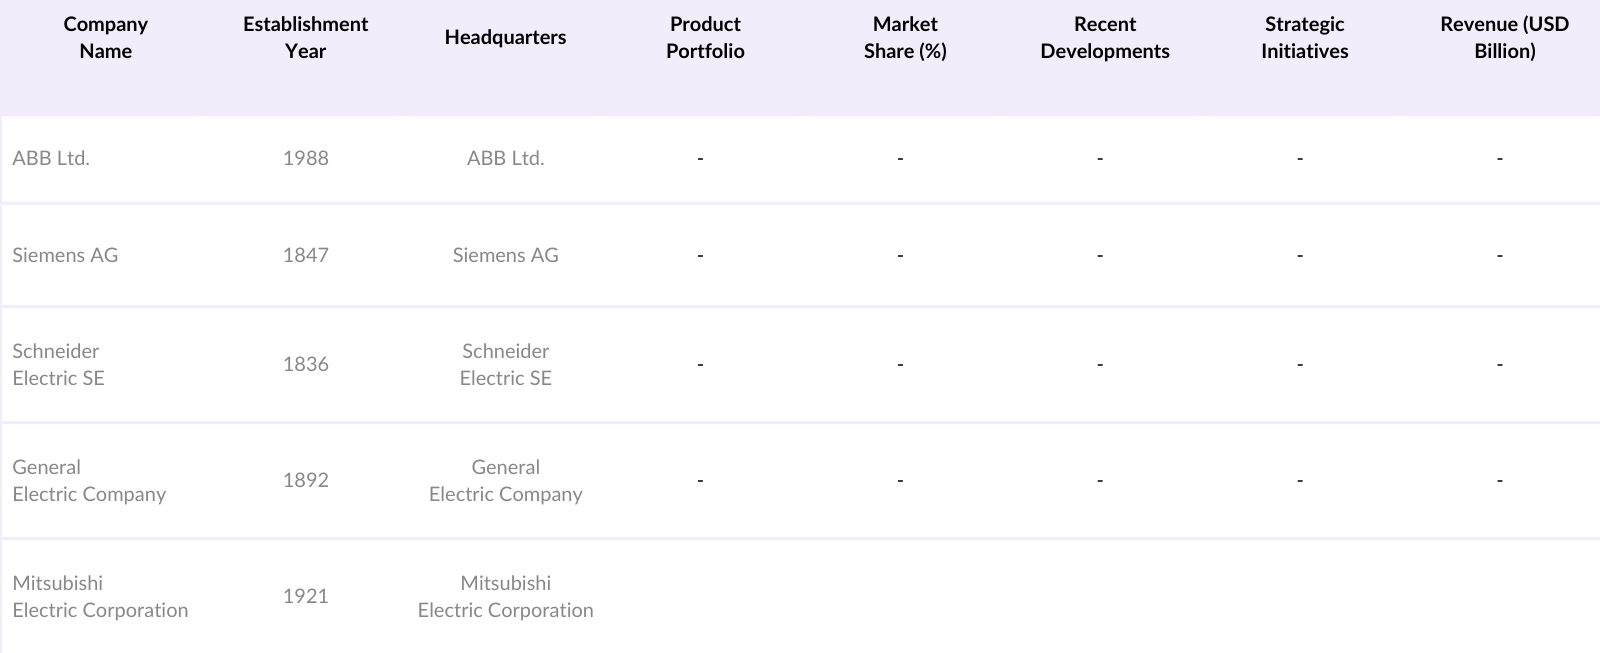
Task: Click the Company Name column header
Action: pos(105,38)
